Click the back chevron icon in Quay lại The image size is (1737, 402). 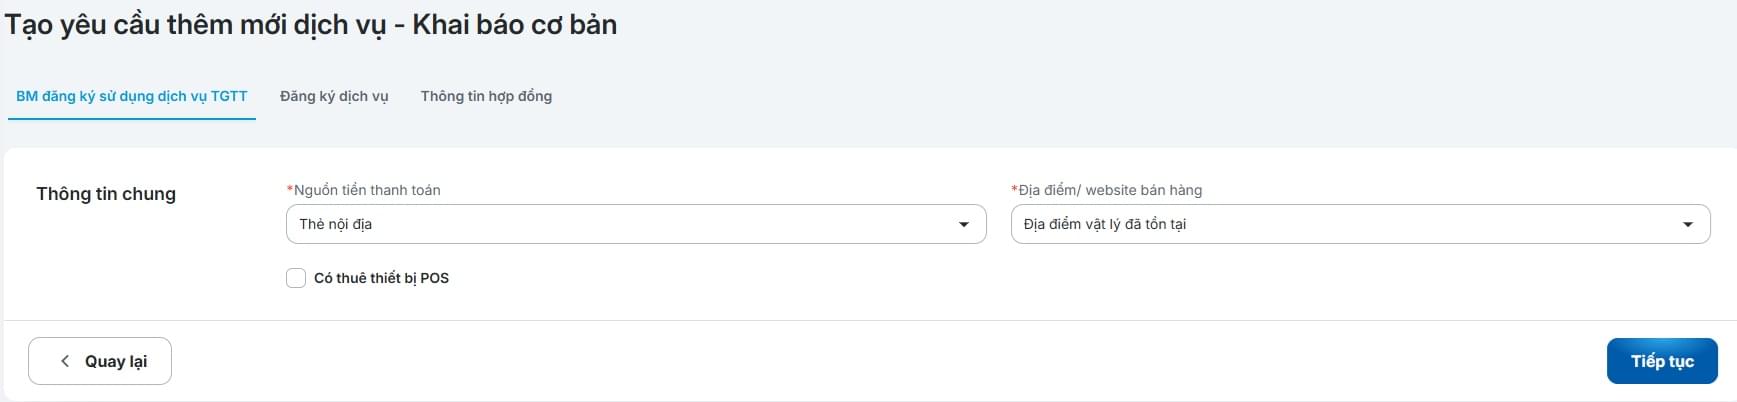(65, 361)
